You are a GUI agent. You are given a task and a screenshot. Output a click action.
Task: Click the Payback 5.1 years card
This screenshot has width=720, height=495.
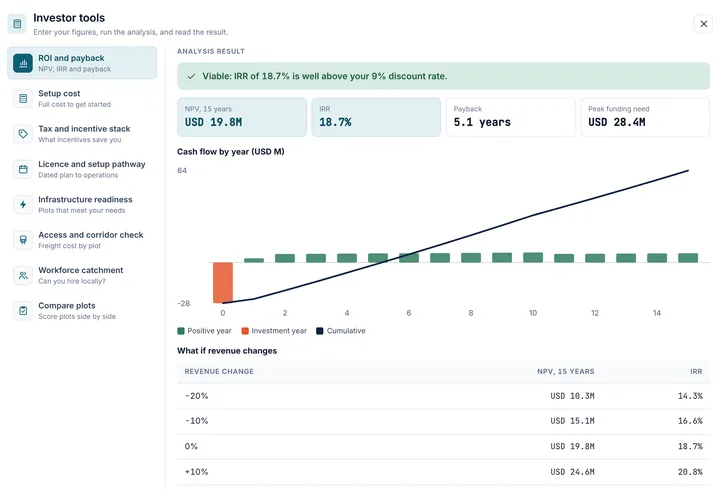(511, 117)
